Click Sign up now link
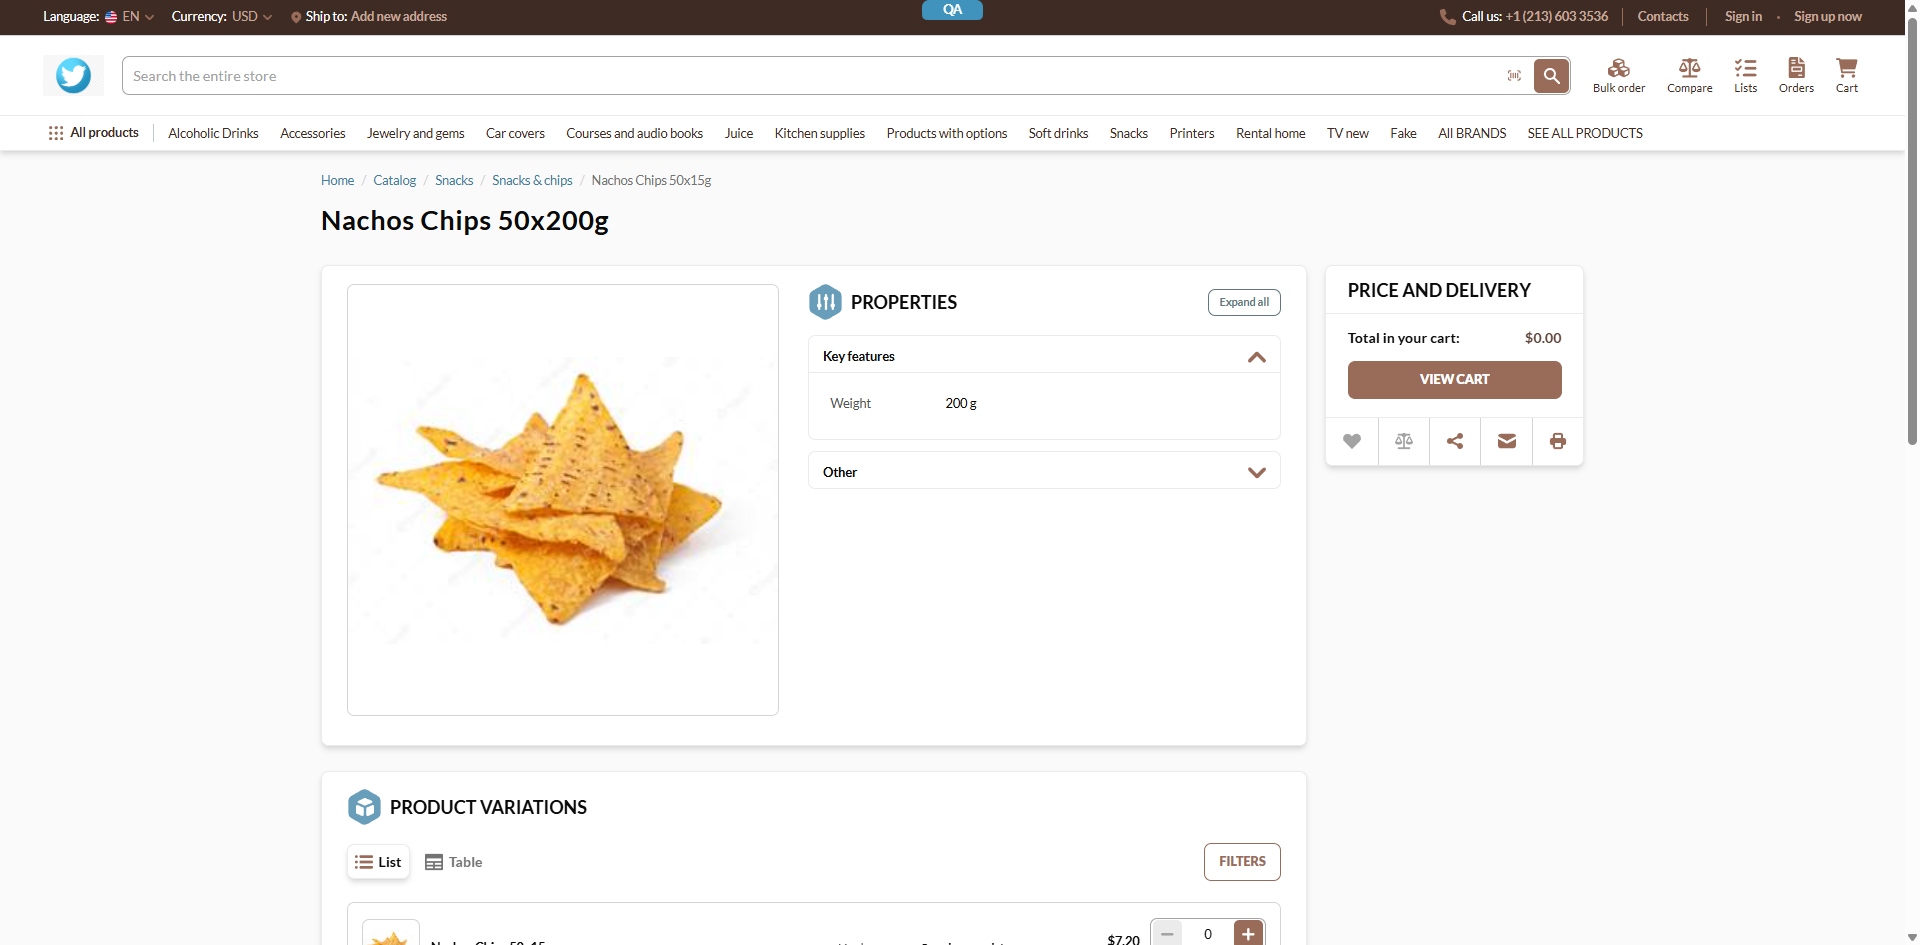The image size is (1920, 945). tap(1828, 17)
